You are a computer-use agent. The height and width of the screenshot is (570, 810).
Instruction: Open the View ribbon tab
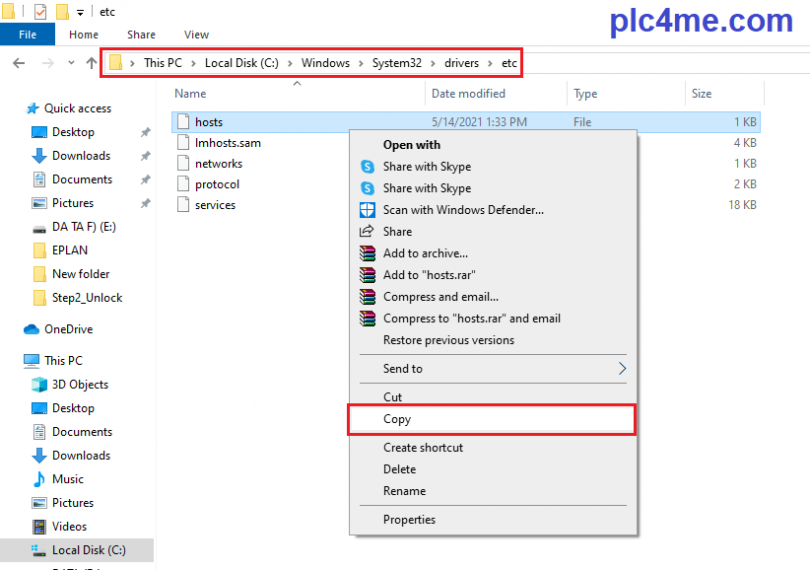196,35
